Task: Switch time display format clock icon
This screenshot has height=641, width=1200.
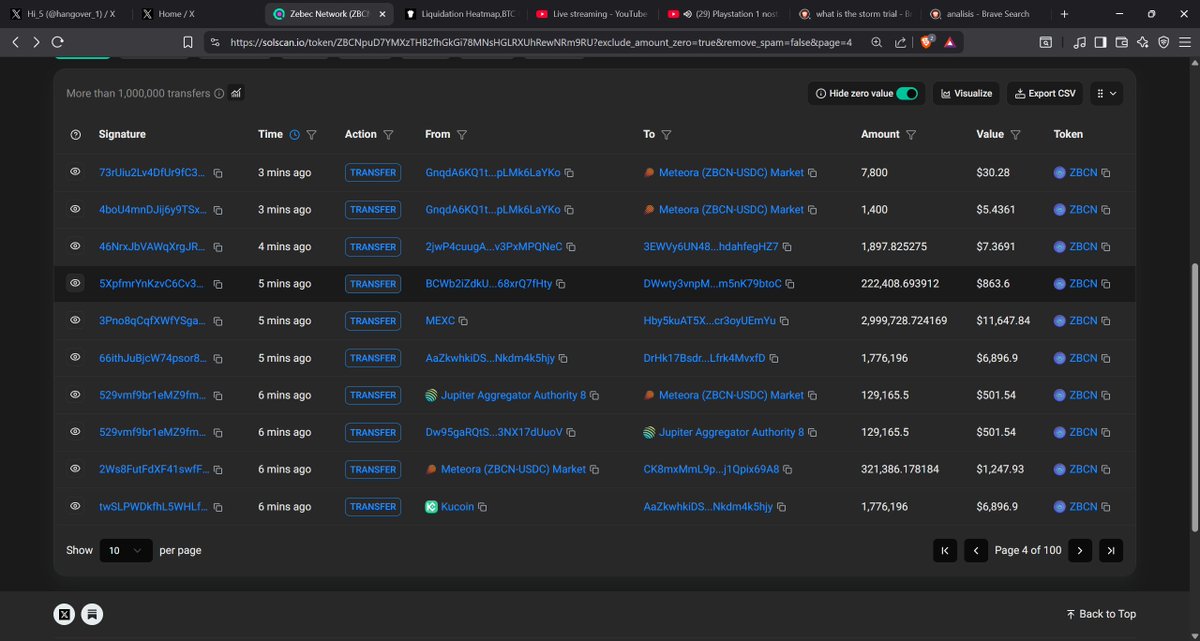Action: click(x=294, y=135)
